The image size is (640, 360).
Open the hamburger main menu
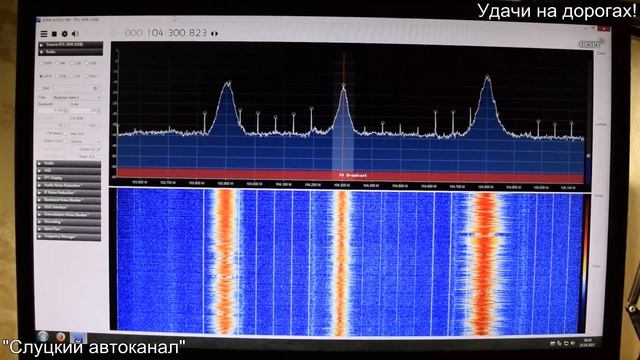point(44,33)
